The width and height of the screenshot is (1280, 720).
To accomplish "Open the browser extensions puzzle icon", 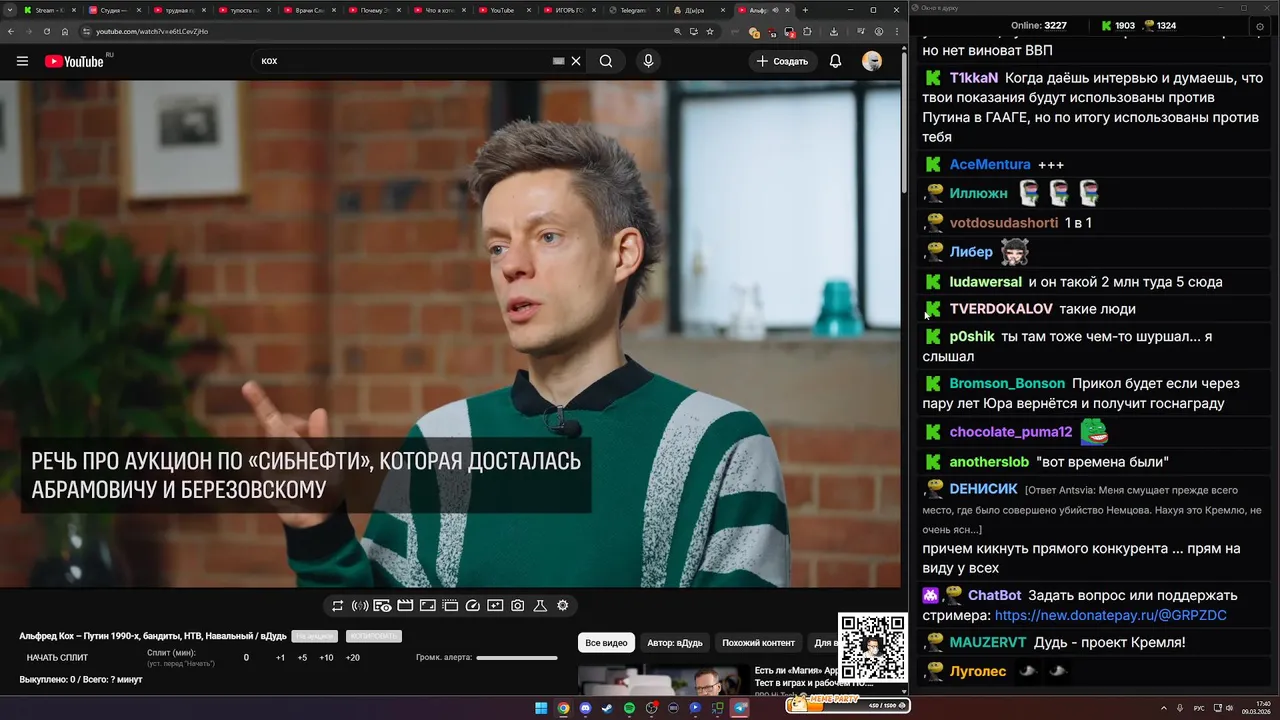I will point(807,31).
